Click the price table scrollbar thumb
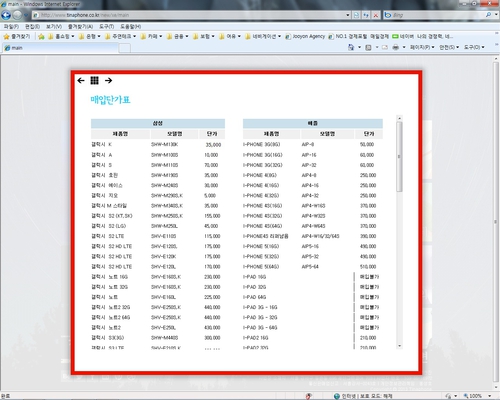The height and width of the screenshot is (400, 500). pos(399,157)
